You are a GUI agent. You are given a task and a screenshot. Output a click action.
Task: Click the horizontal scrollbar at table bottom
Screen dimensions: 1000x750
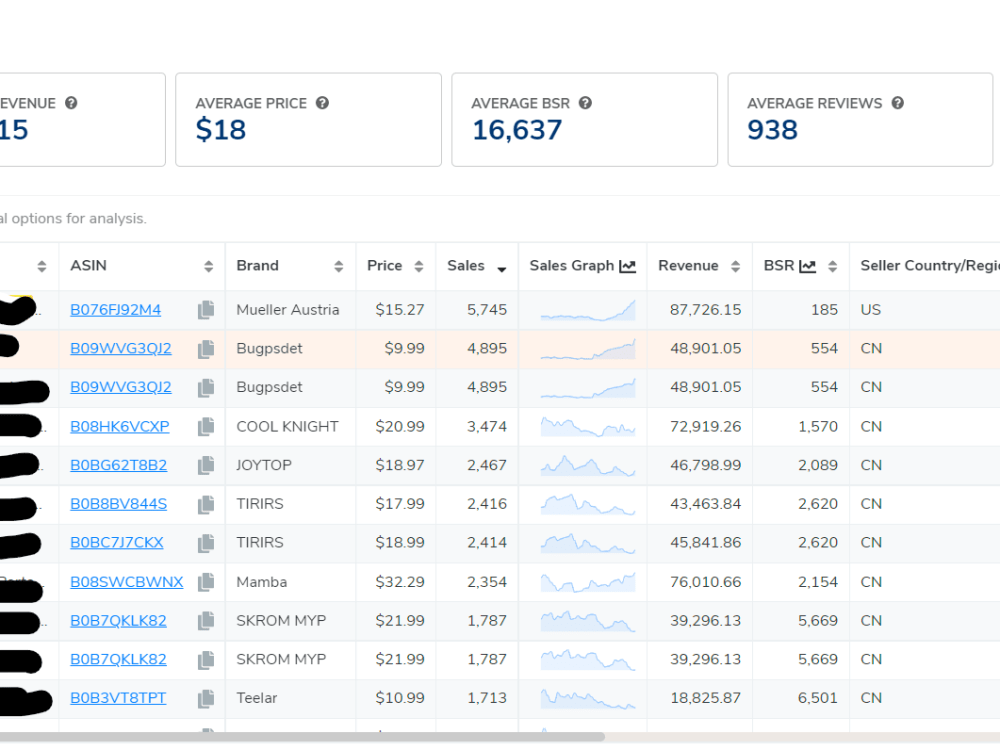click(300, 737)
